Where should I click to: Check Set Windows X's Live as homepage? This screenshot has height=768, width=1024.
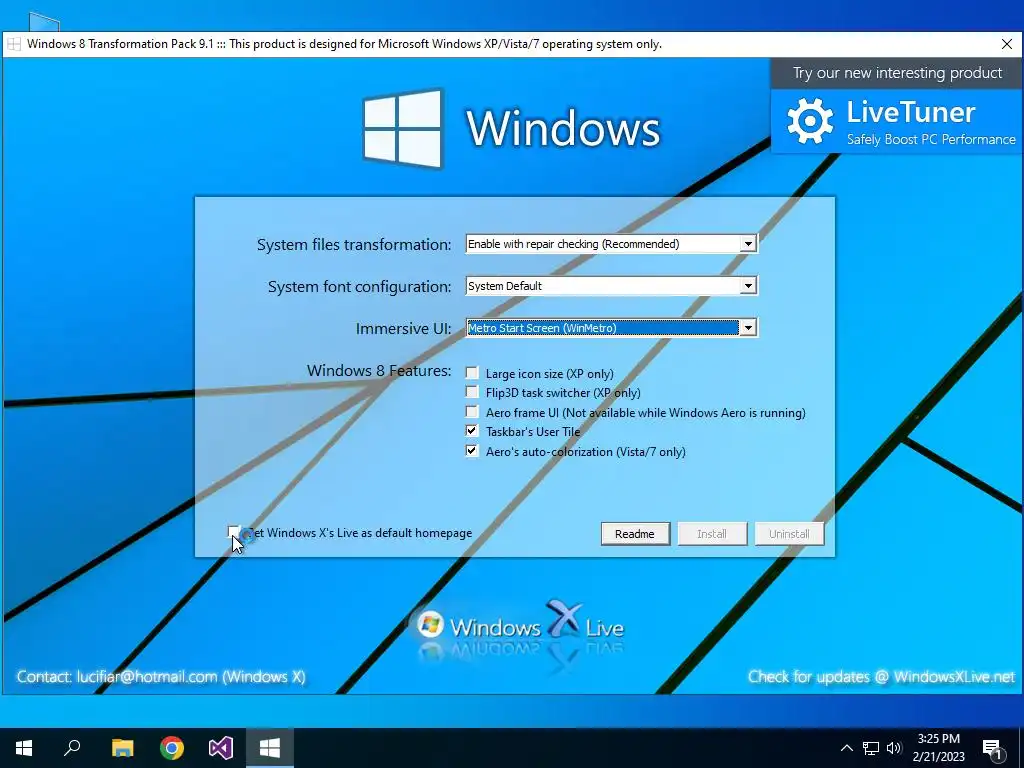pyautogui.click(x=234, y=532)
